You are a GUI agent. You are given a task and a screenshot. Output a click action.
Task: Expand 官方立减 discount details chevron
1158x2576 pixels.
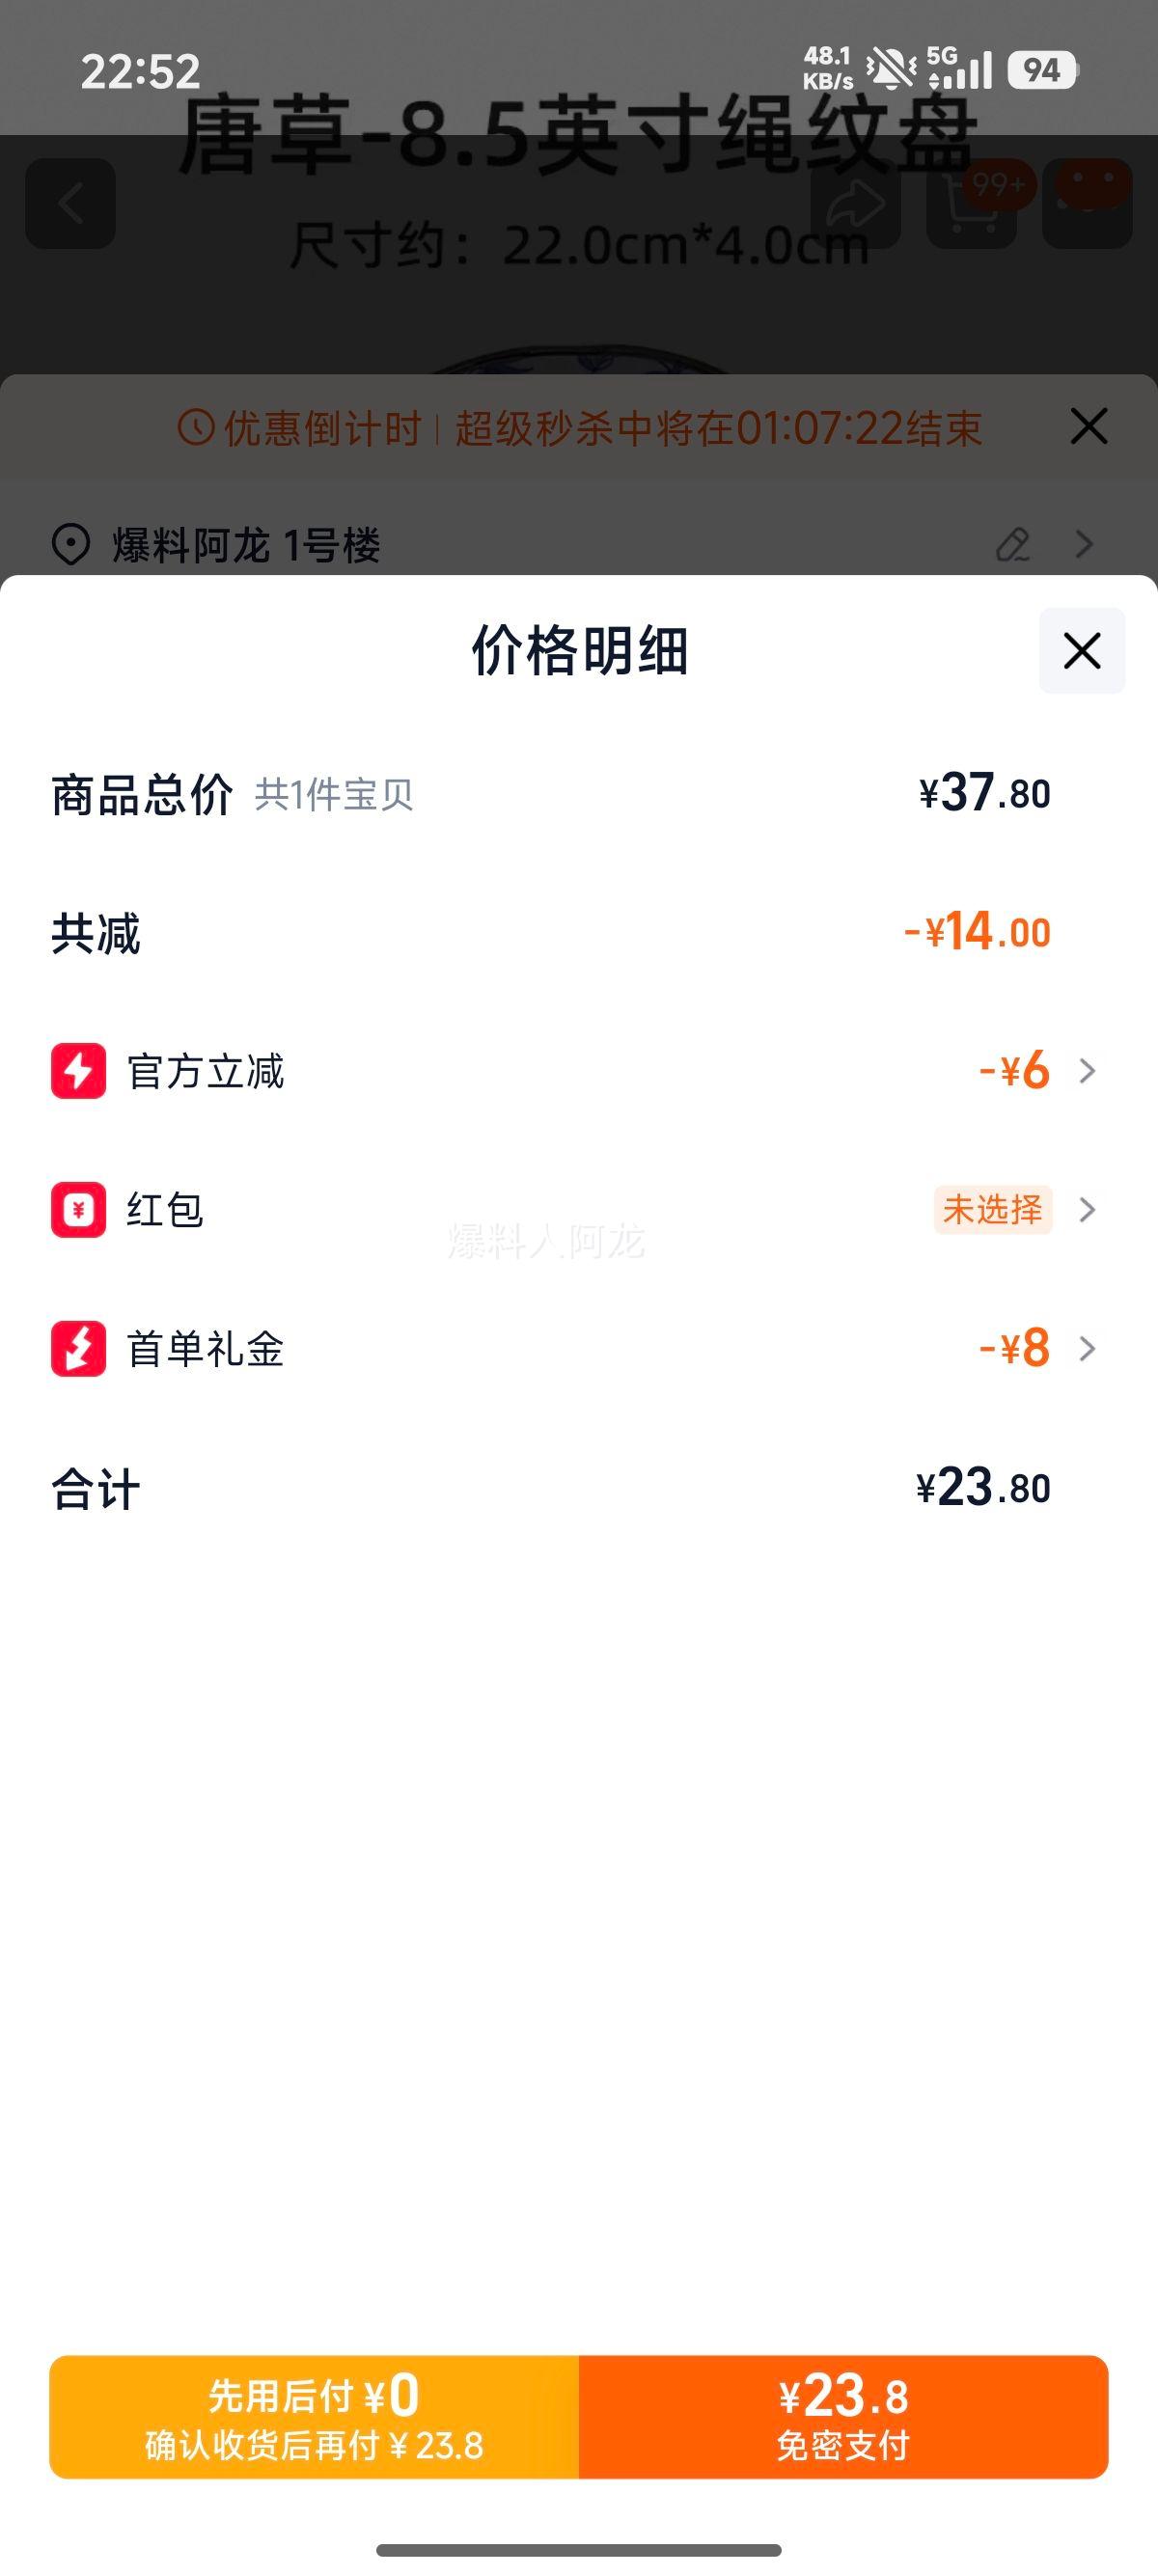click(x=1087, y=1071)
